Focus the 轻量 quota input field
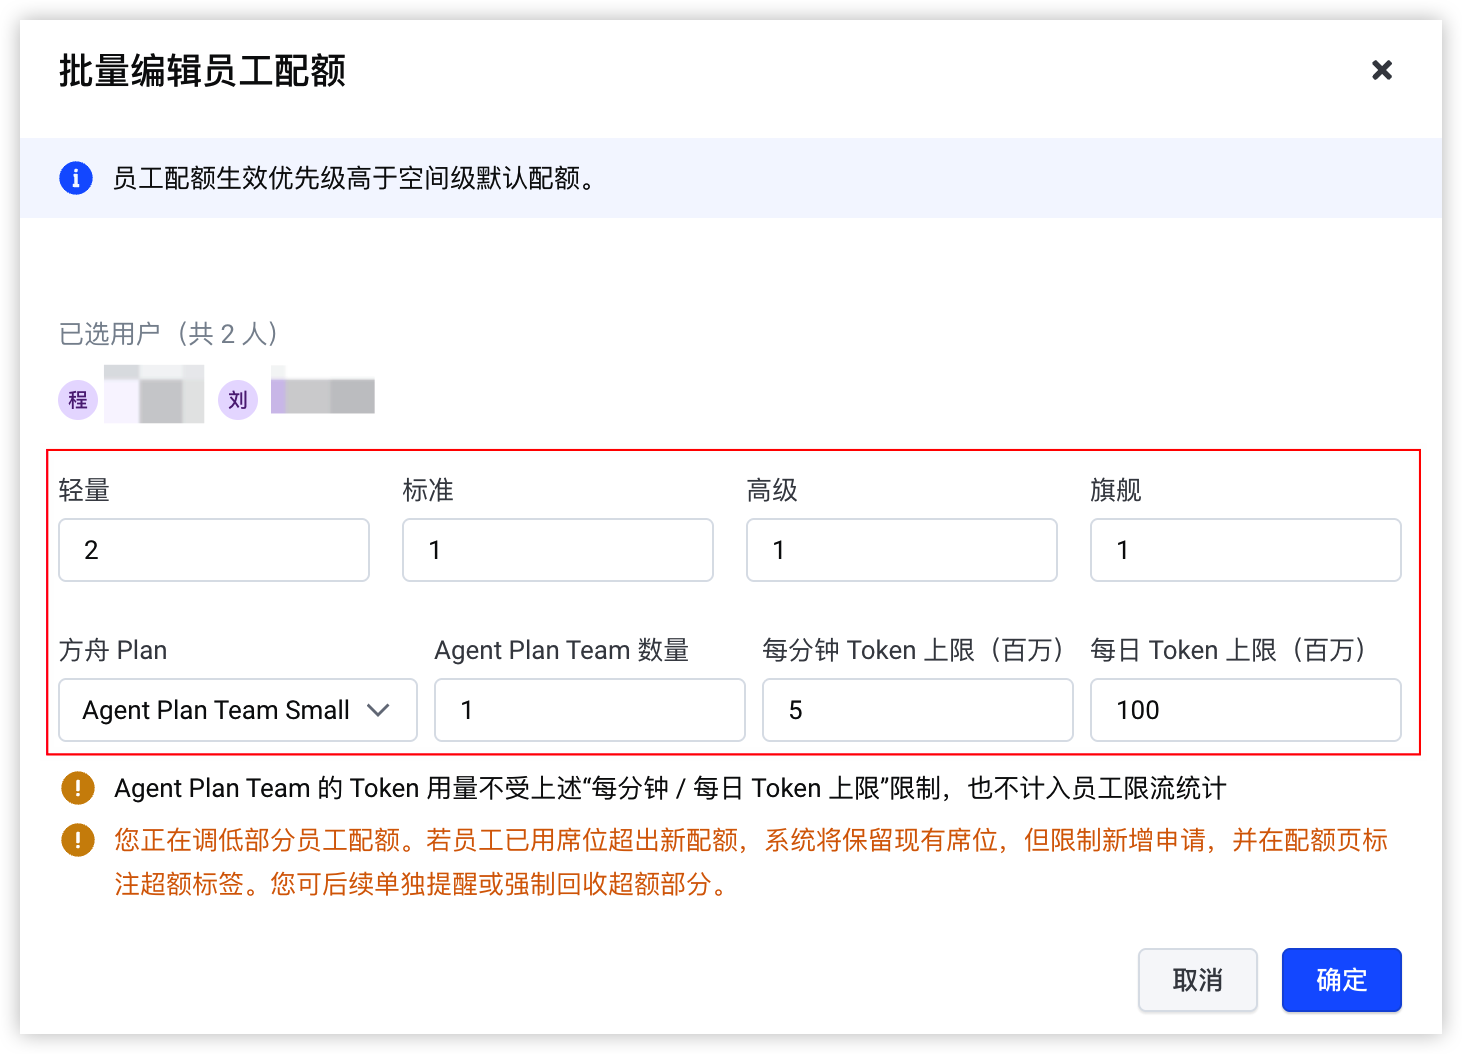1462x1054 pixels. [214, 550]
